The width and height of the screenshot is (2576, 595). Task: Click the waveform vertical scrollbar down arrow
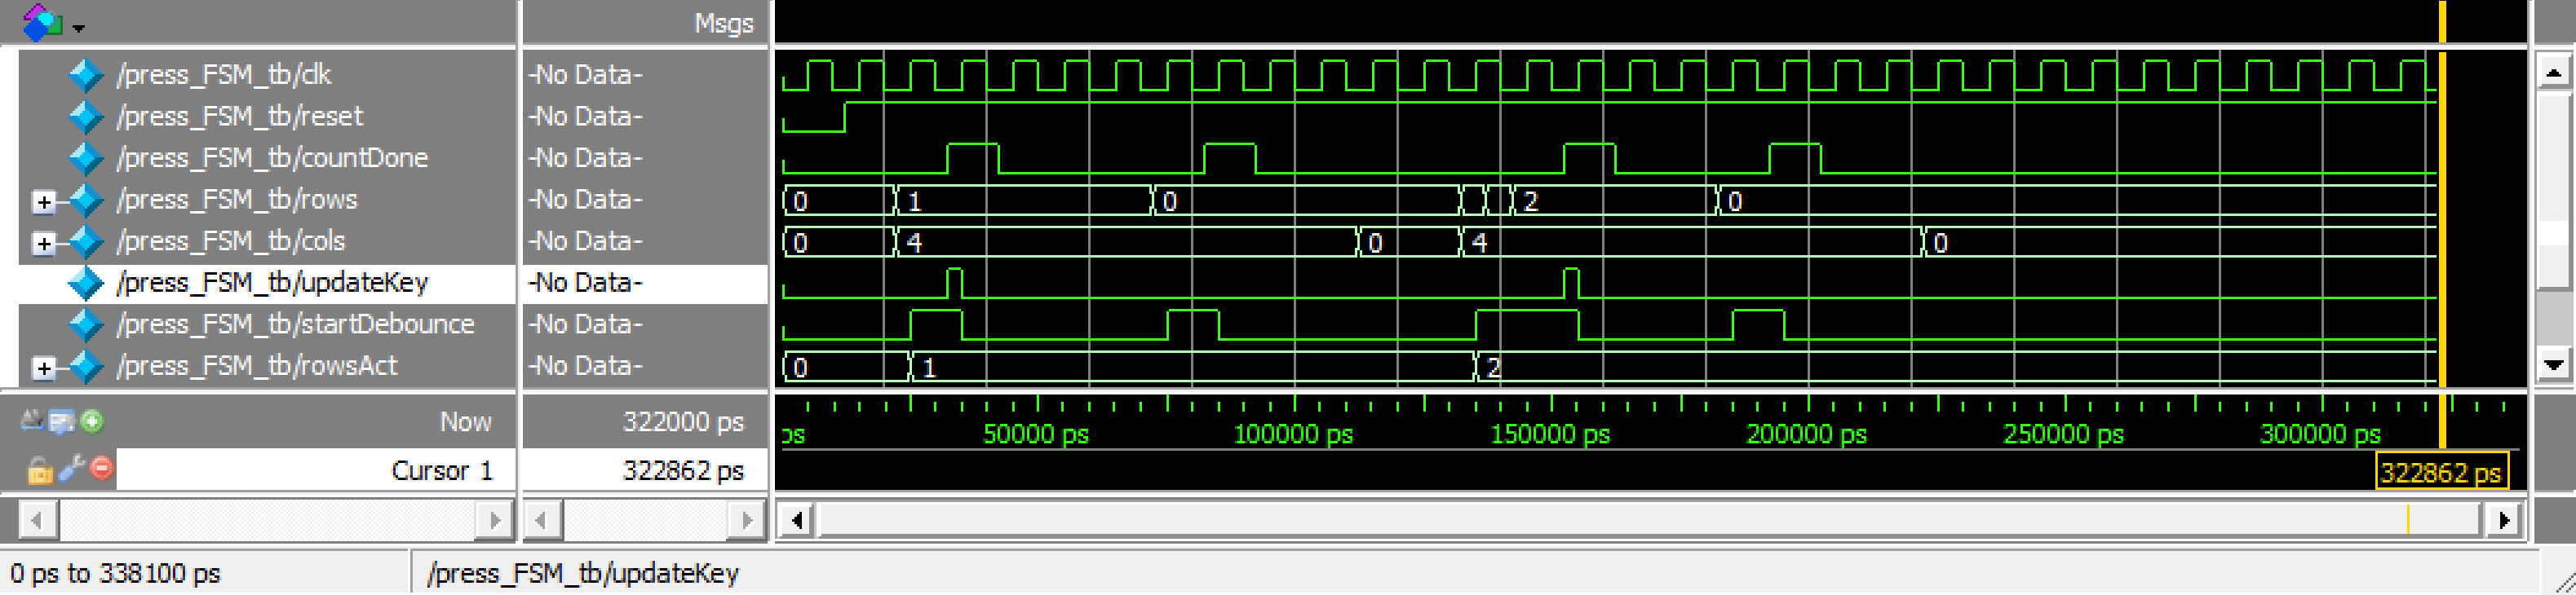pyautogui.click(x=2553, y=364)
